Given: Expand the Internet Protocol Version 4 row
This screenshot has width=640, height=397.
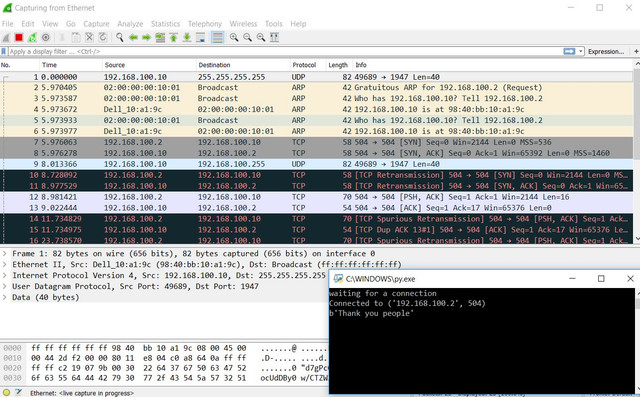Looking at the screenshot, I should point(4,275).
